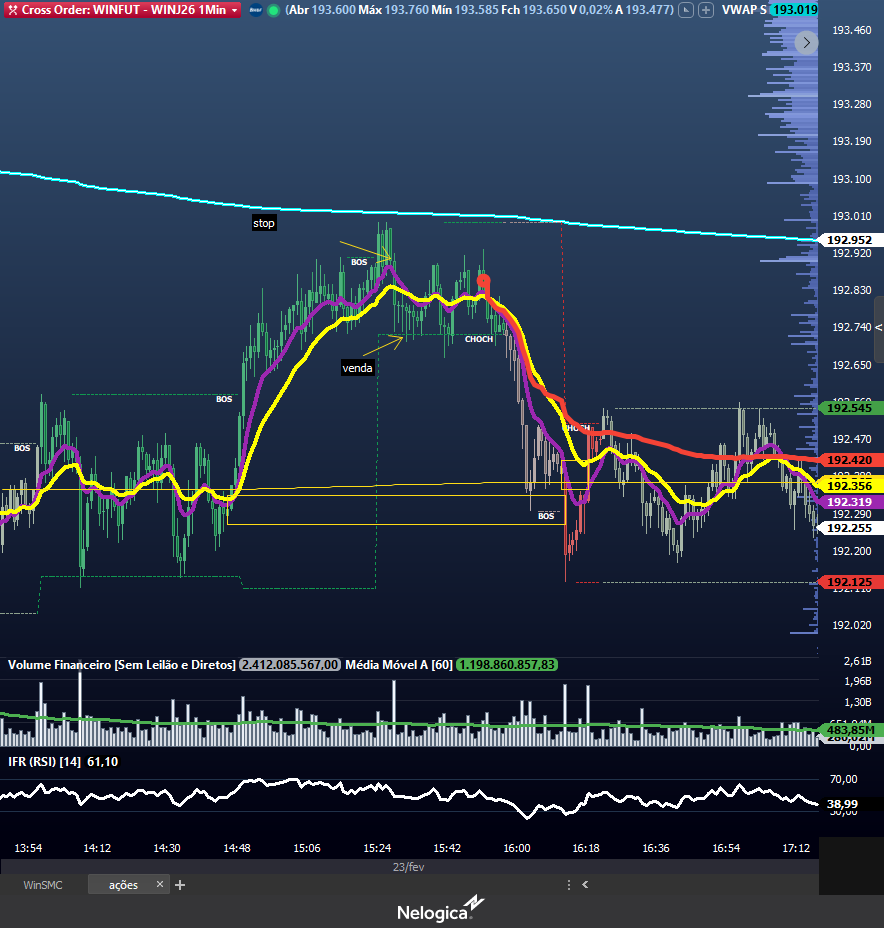Collapse tab bar using left chevron
The height and width of the screenshot is (928, 884).
tap(585, 885)
